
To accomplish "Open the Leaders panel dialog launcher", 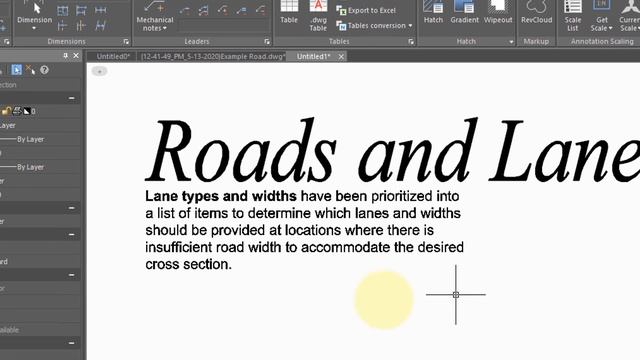I will click(x=267, y=42).
